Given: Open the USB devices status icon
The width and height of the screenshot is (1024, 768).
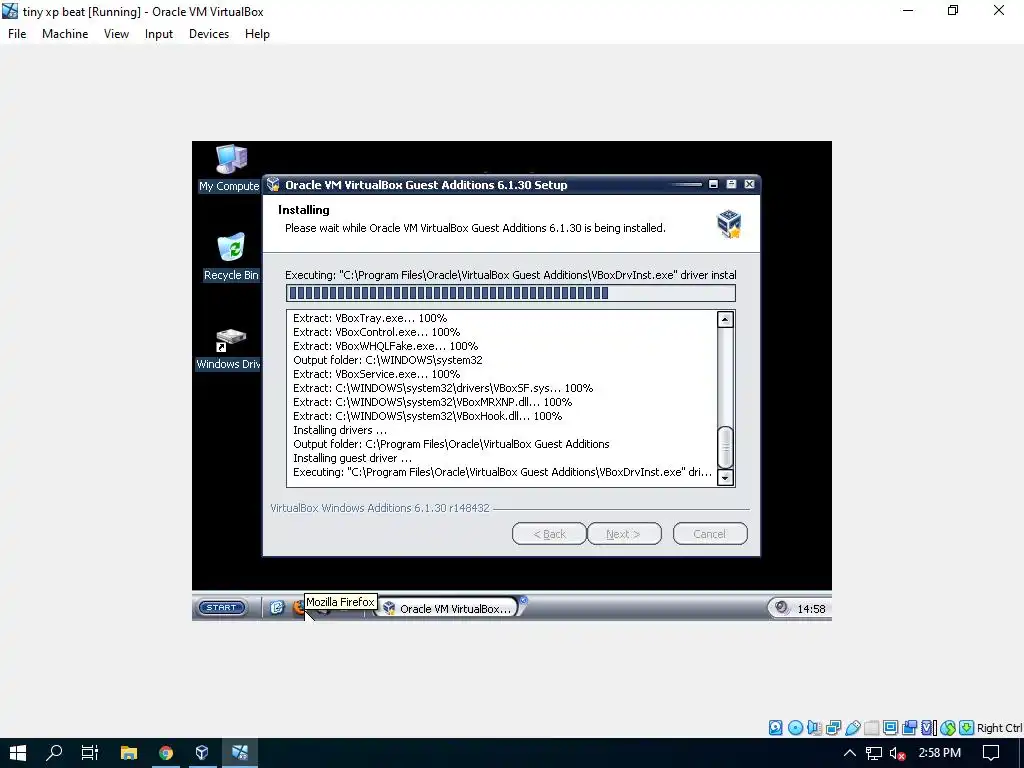Looking at the screenshot, I should pyautogui.click(x=853, y=728).
